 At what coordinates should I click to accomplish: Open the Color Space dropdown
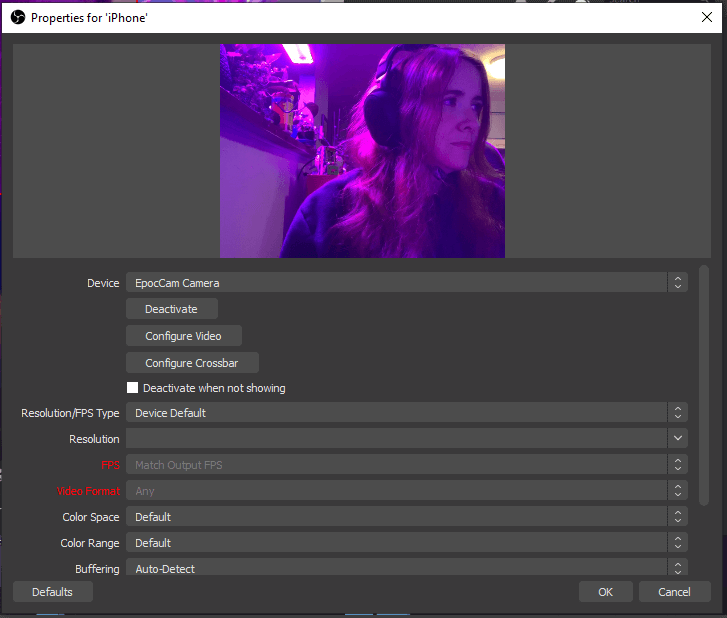[x=407, y=516]
